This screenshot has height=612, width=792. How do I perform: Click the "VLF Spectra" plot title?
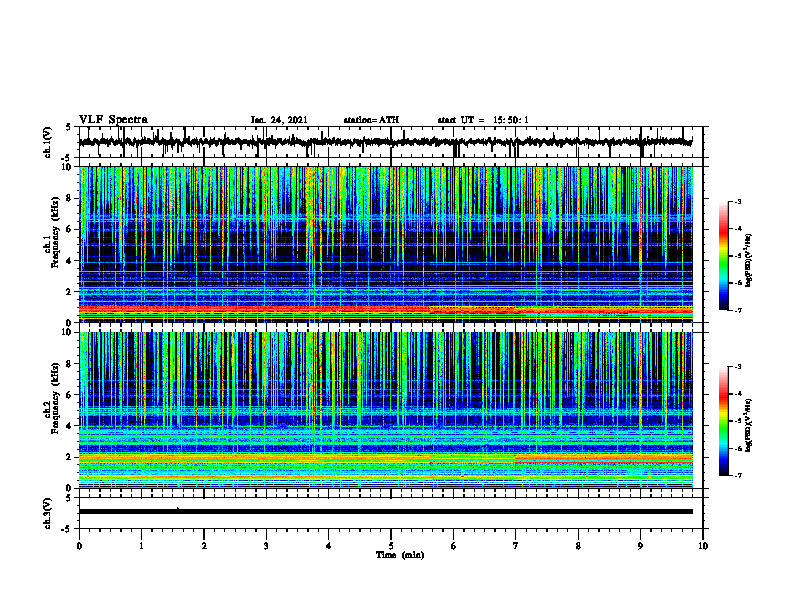pos(113,120)
